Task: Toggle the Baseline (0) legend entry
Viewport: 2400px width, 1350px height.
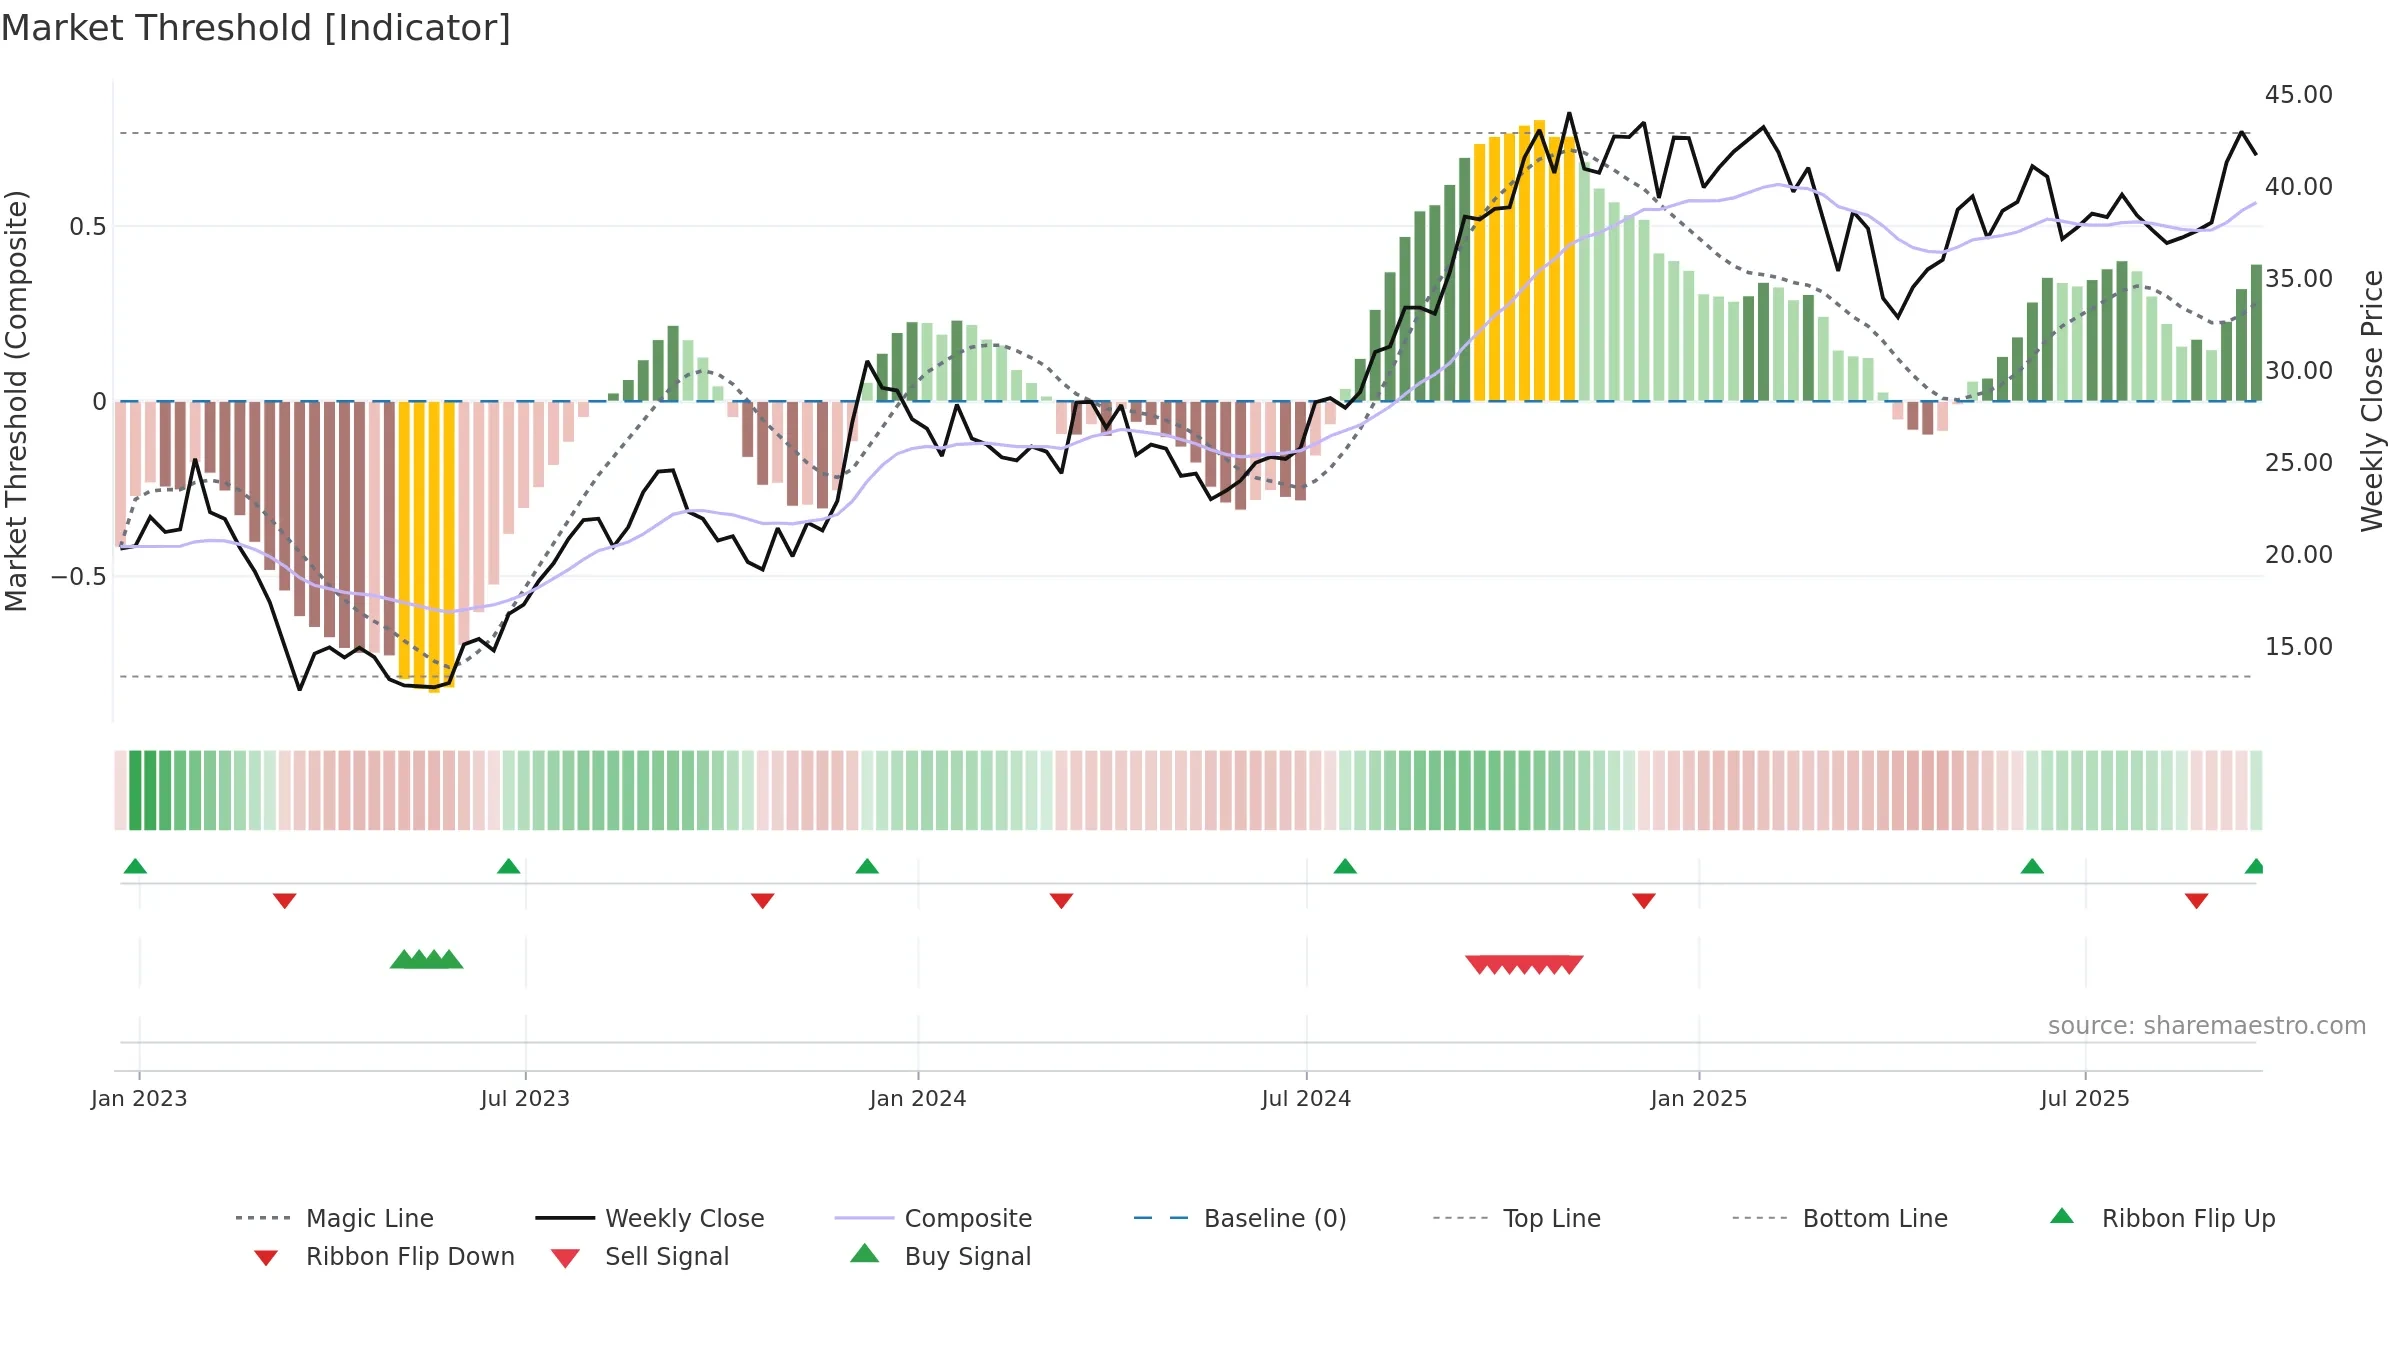Action: click(x=1240, y=1218)
